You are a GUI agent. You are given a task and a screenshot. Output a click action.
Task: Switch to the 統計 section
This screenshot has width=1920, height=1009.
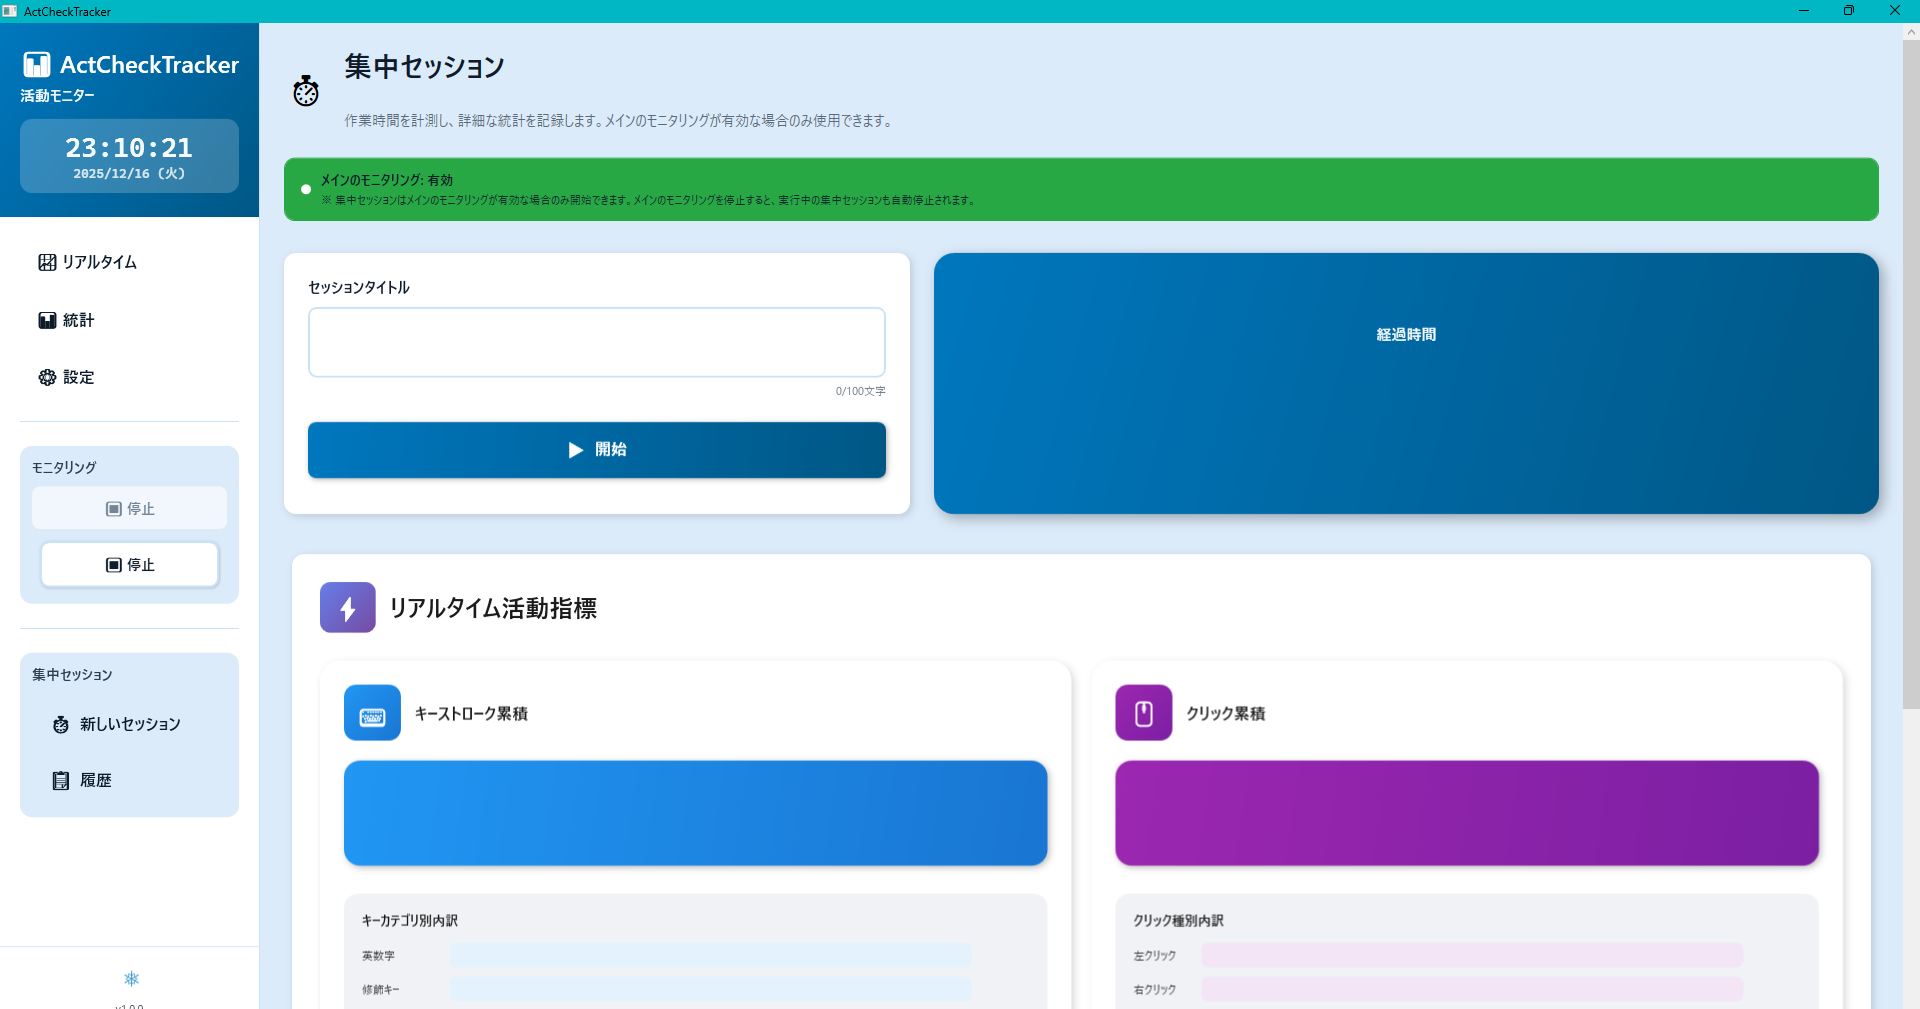(77, 320)
